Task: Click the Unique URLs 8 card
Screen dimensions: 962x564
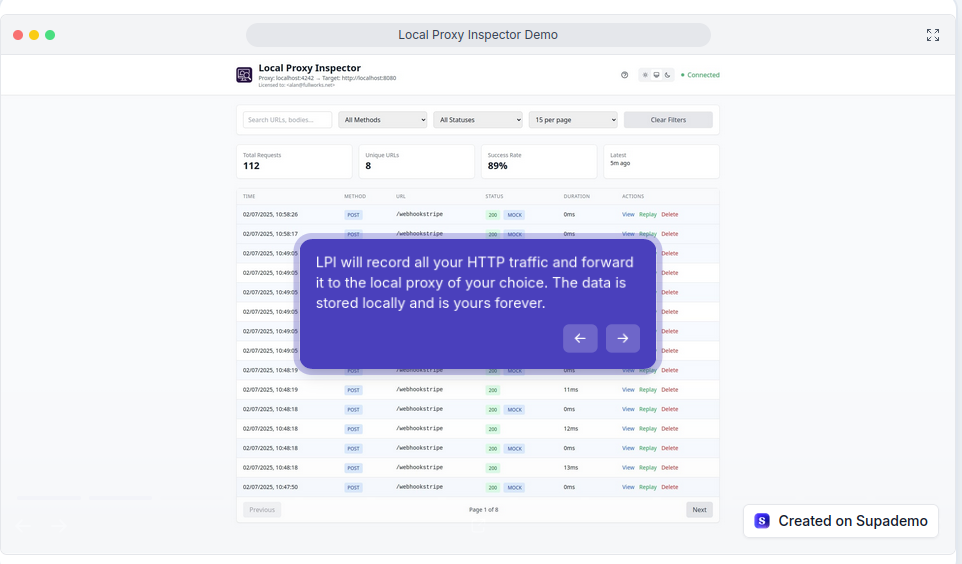Action: point(417,161)
